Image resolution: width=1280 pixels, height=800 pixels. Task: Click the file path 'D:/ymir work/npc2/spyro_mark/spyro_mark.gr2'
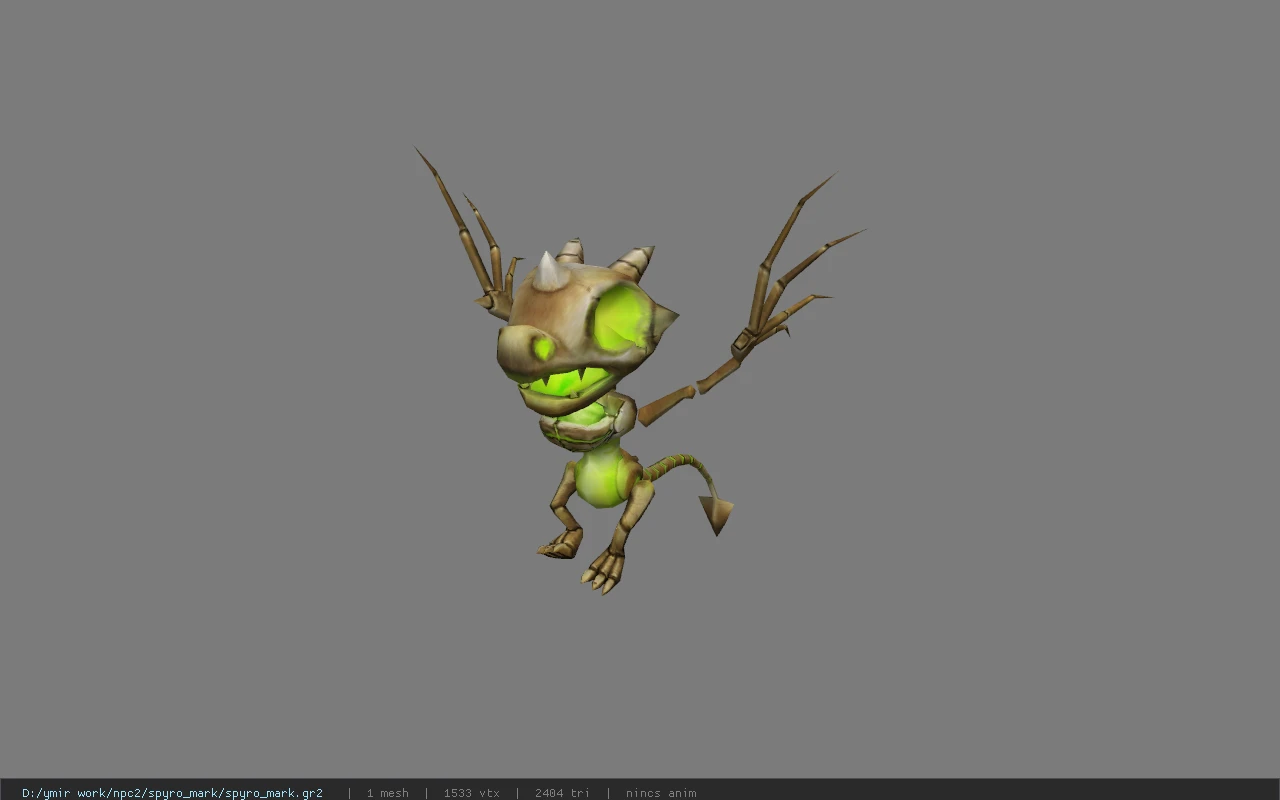tap(172, 793)
